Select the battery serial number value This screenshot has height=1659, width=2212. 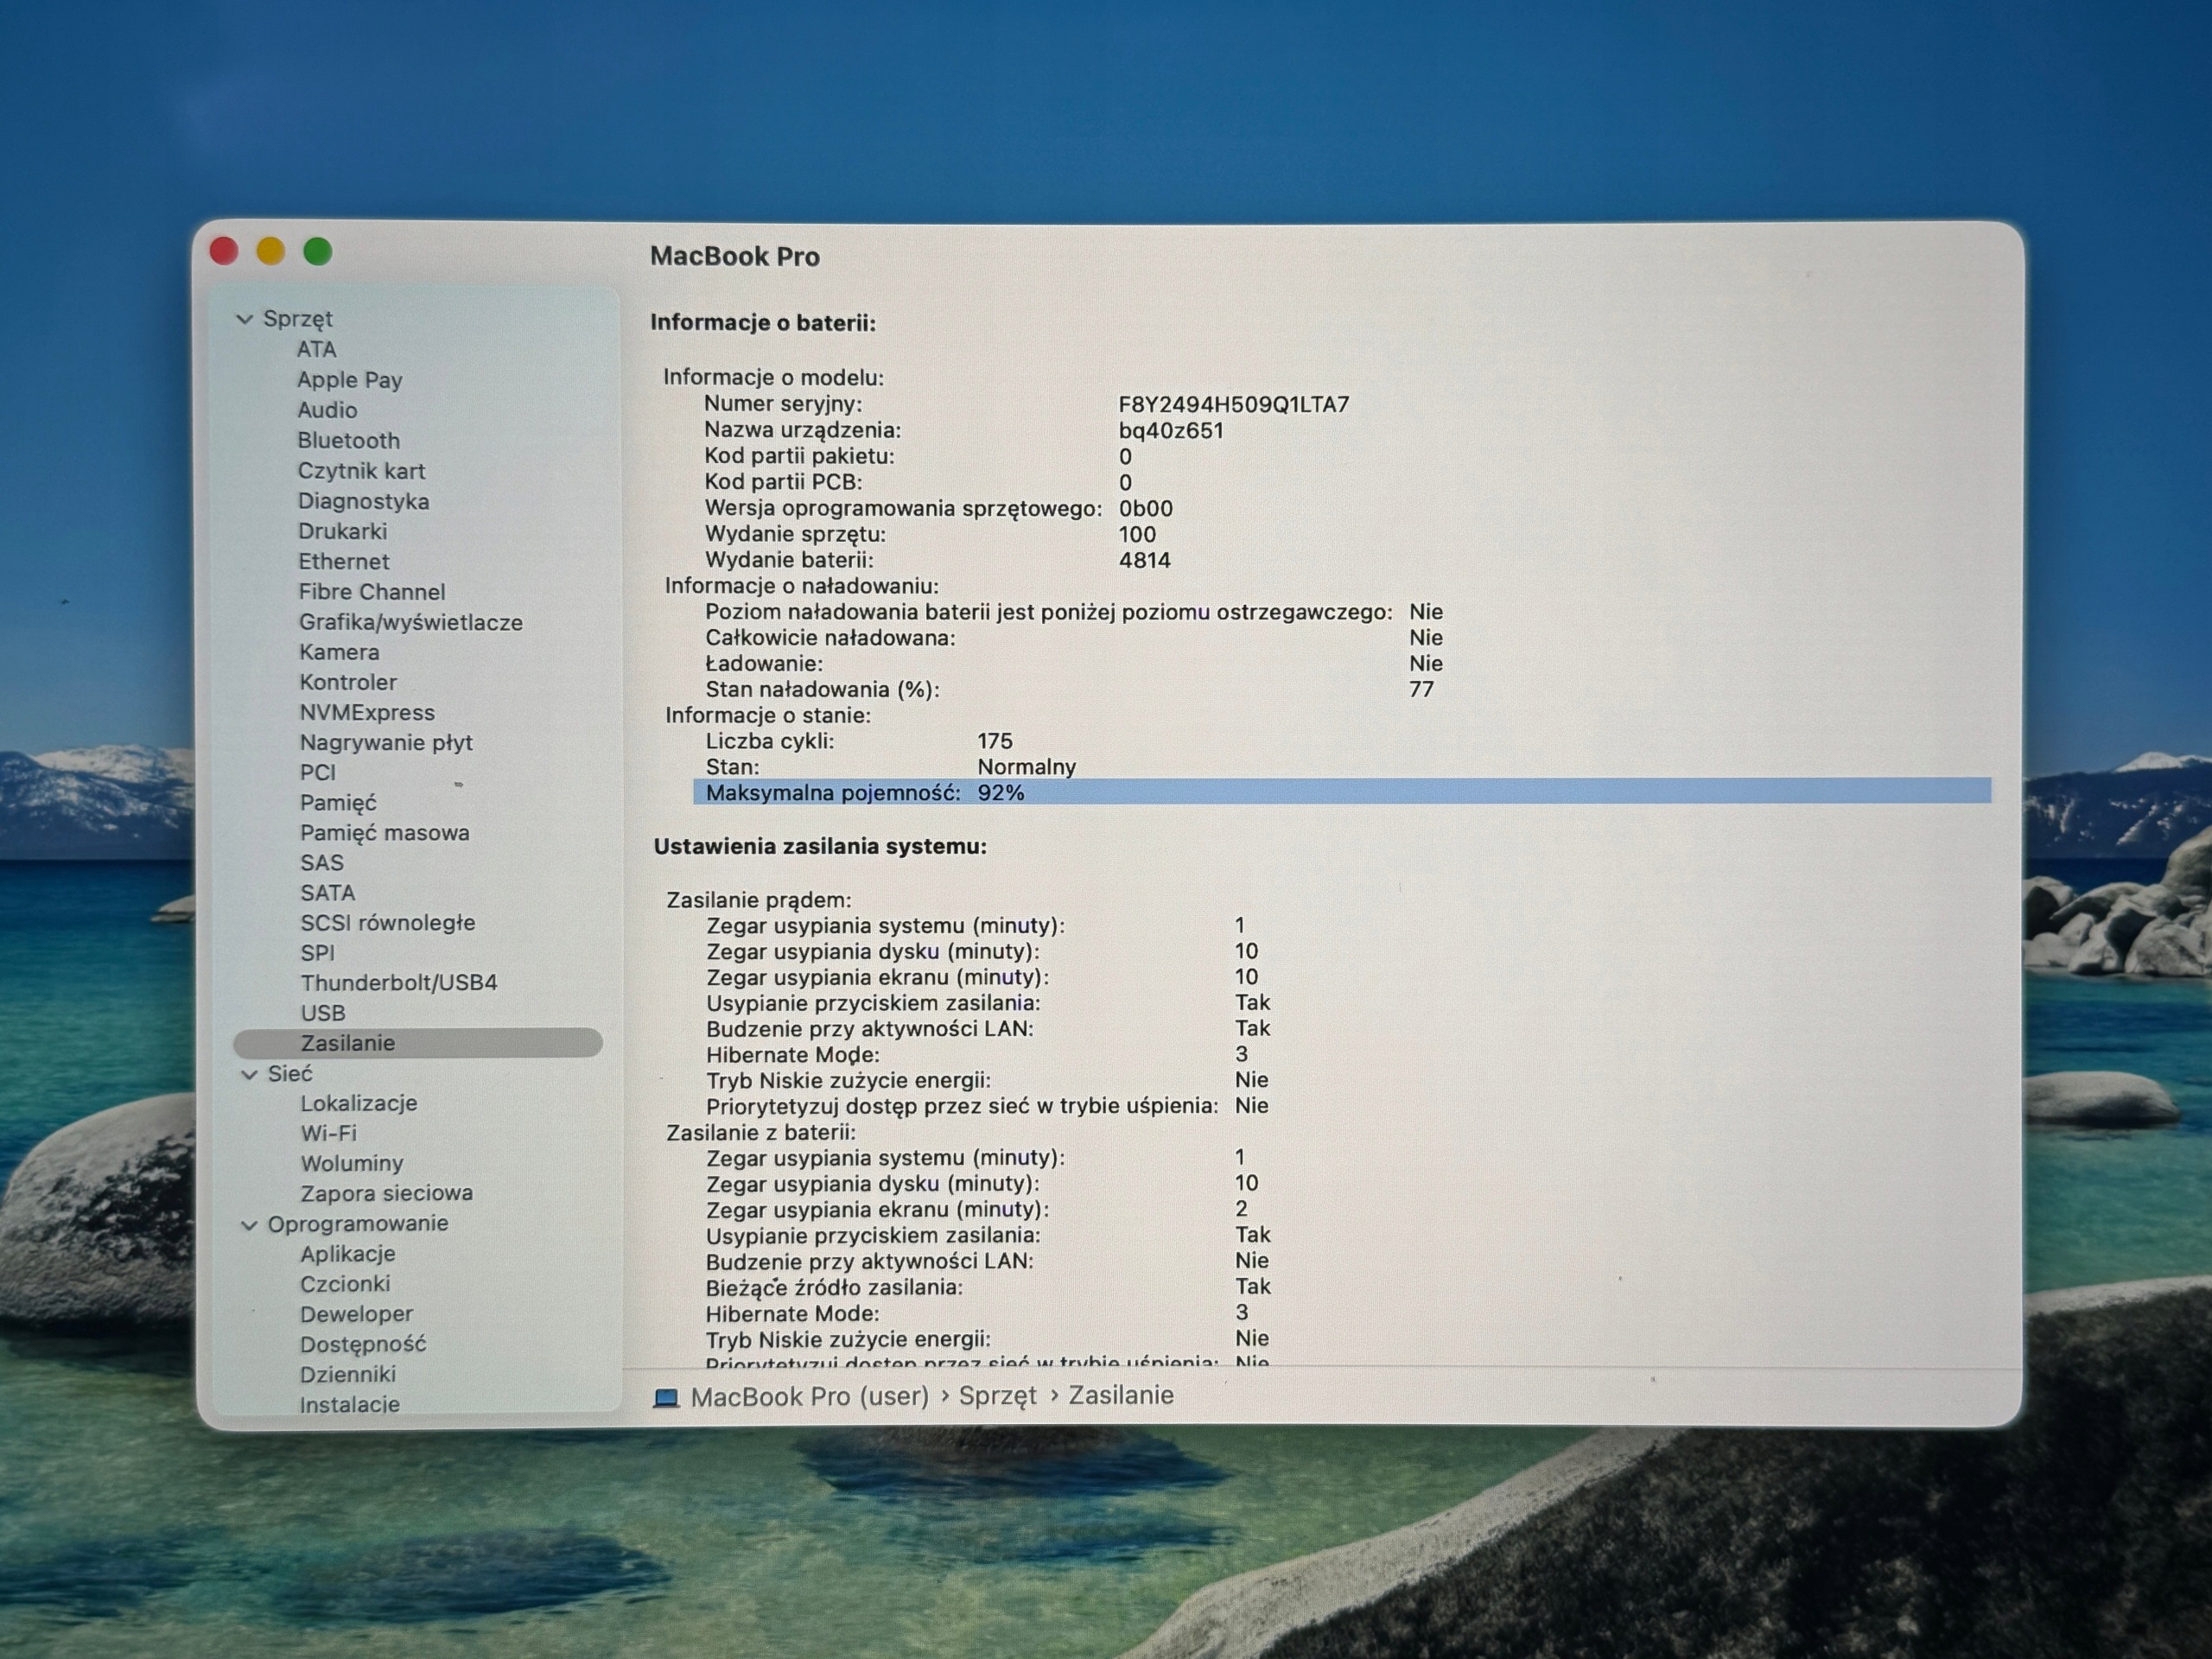1233,404
